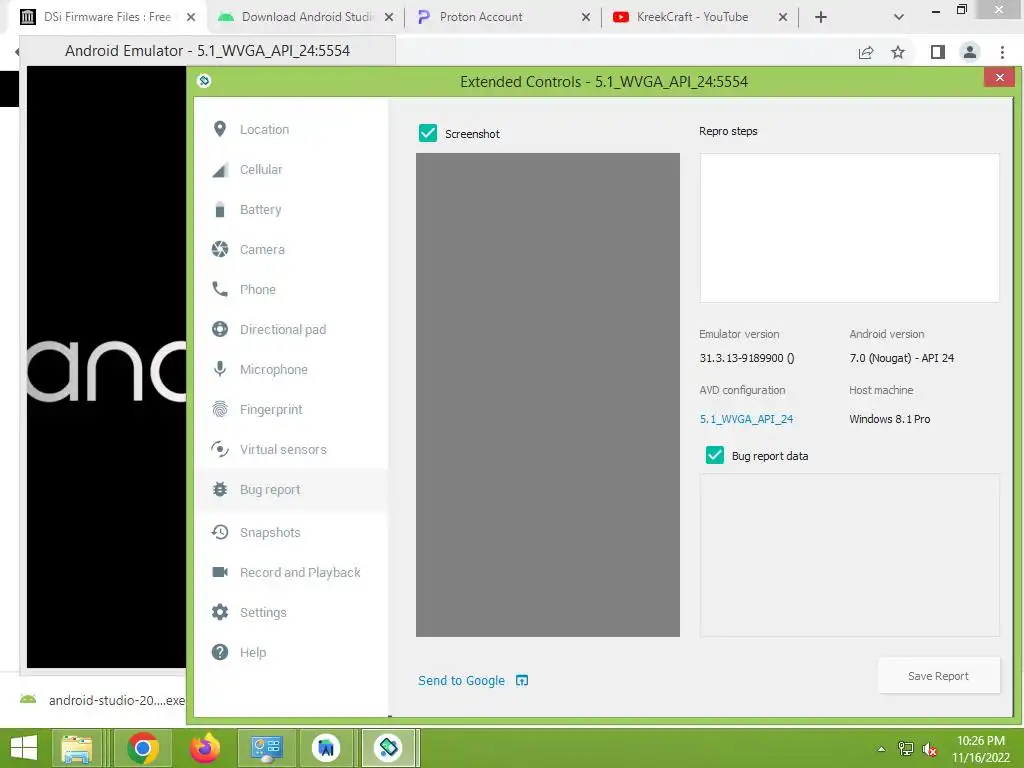Switch to Download Android Studio tab
Viewport: 1024px width, 768px height.
pos(307,17)
